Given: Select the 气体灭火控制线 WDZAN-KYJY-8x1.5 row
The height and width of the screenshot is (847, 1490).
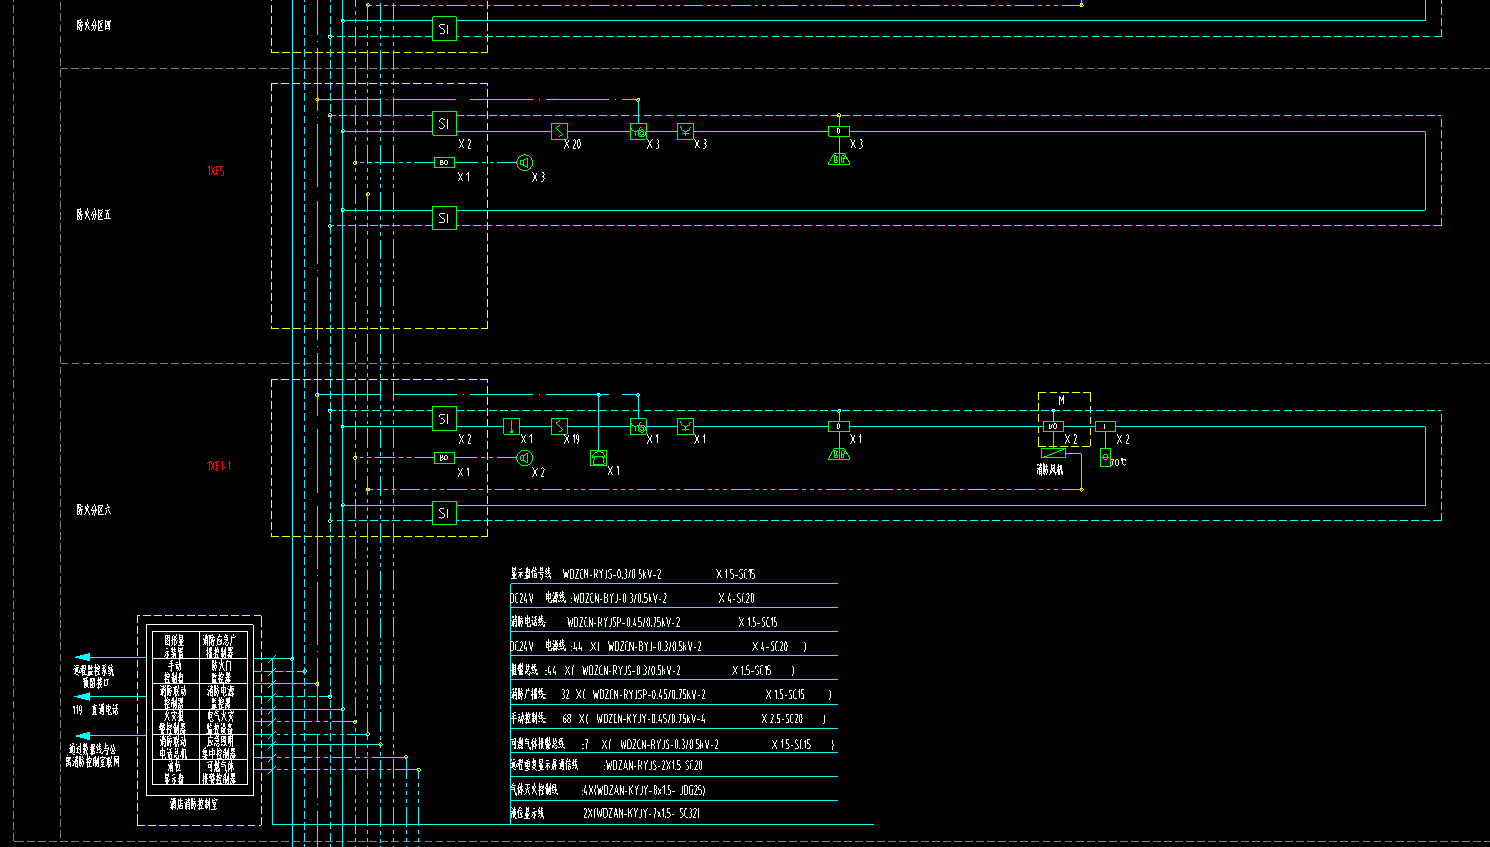Looking at the screenshot, I should tap(608, 790).
